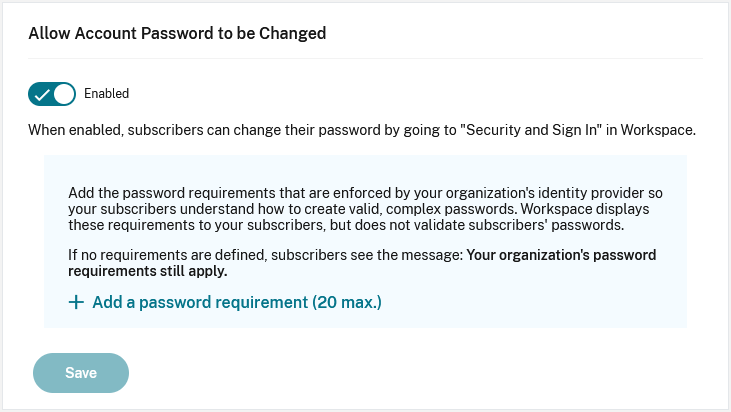The image size is (731, 412).
Task: Click the "(20 max.)" part of the link
Action: click(x=347, y=302)
